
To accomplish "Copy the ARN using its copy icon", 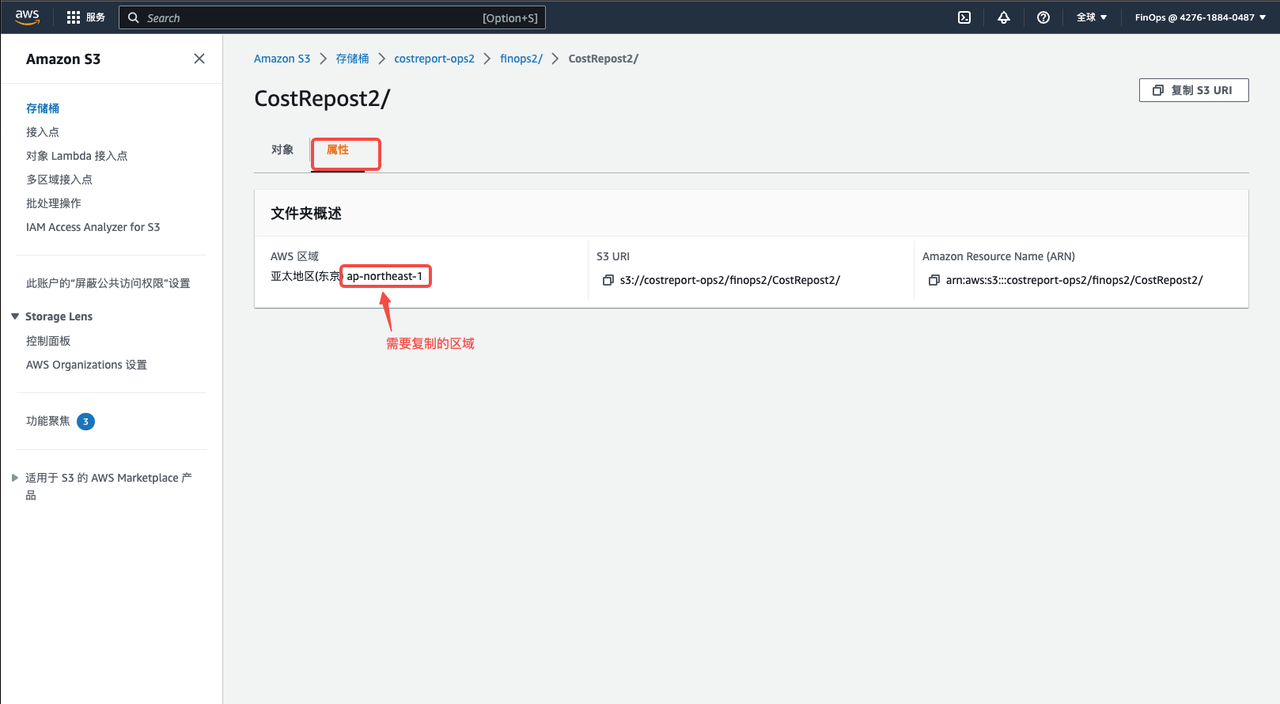I will [x=933, y=281].
